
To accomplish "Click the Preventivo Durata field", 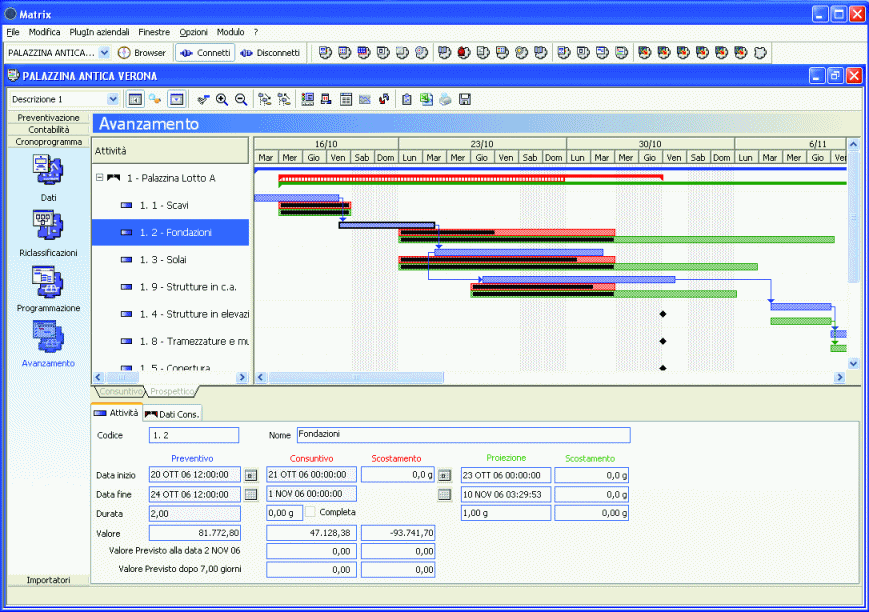I will pos(195,513).
